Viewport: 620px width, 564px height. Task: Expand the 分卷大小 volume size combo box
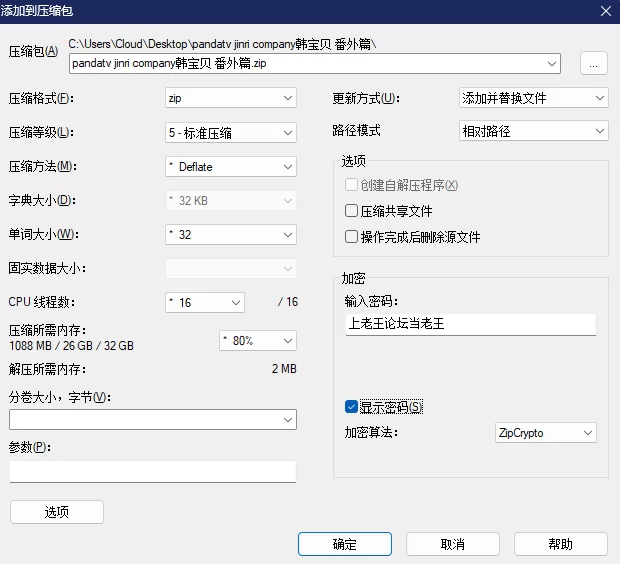[153, 420]
